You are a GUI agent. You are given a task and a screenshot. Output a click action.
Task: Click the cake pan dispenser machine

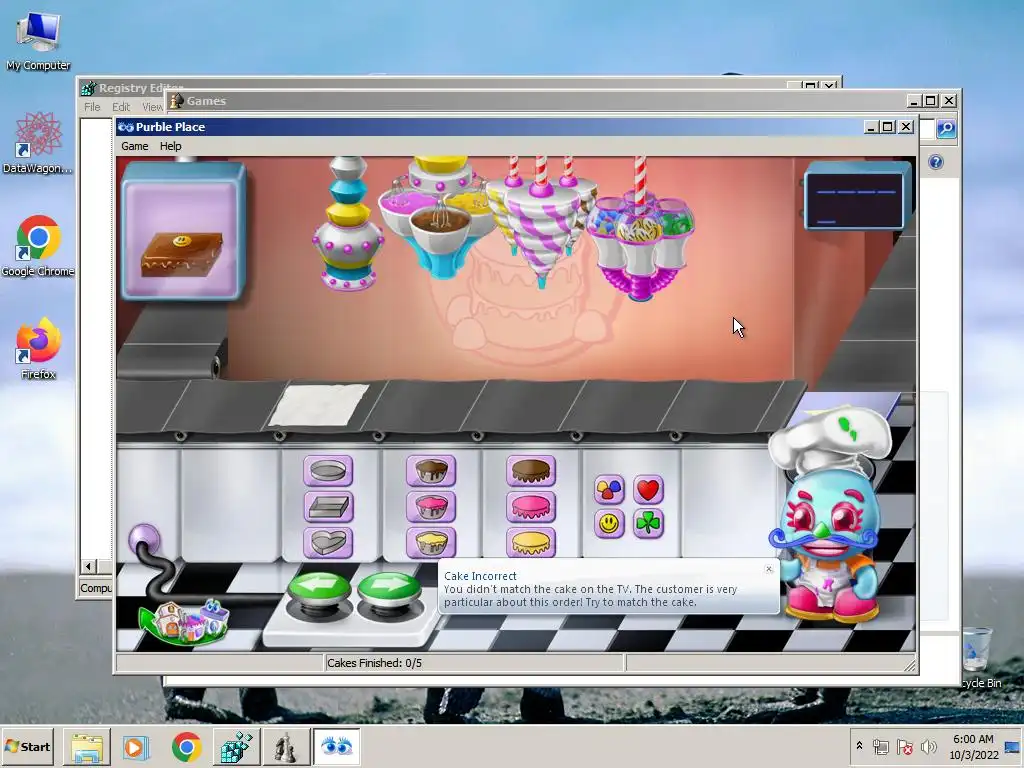pos(347,223)
